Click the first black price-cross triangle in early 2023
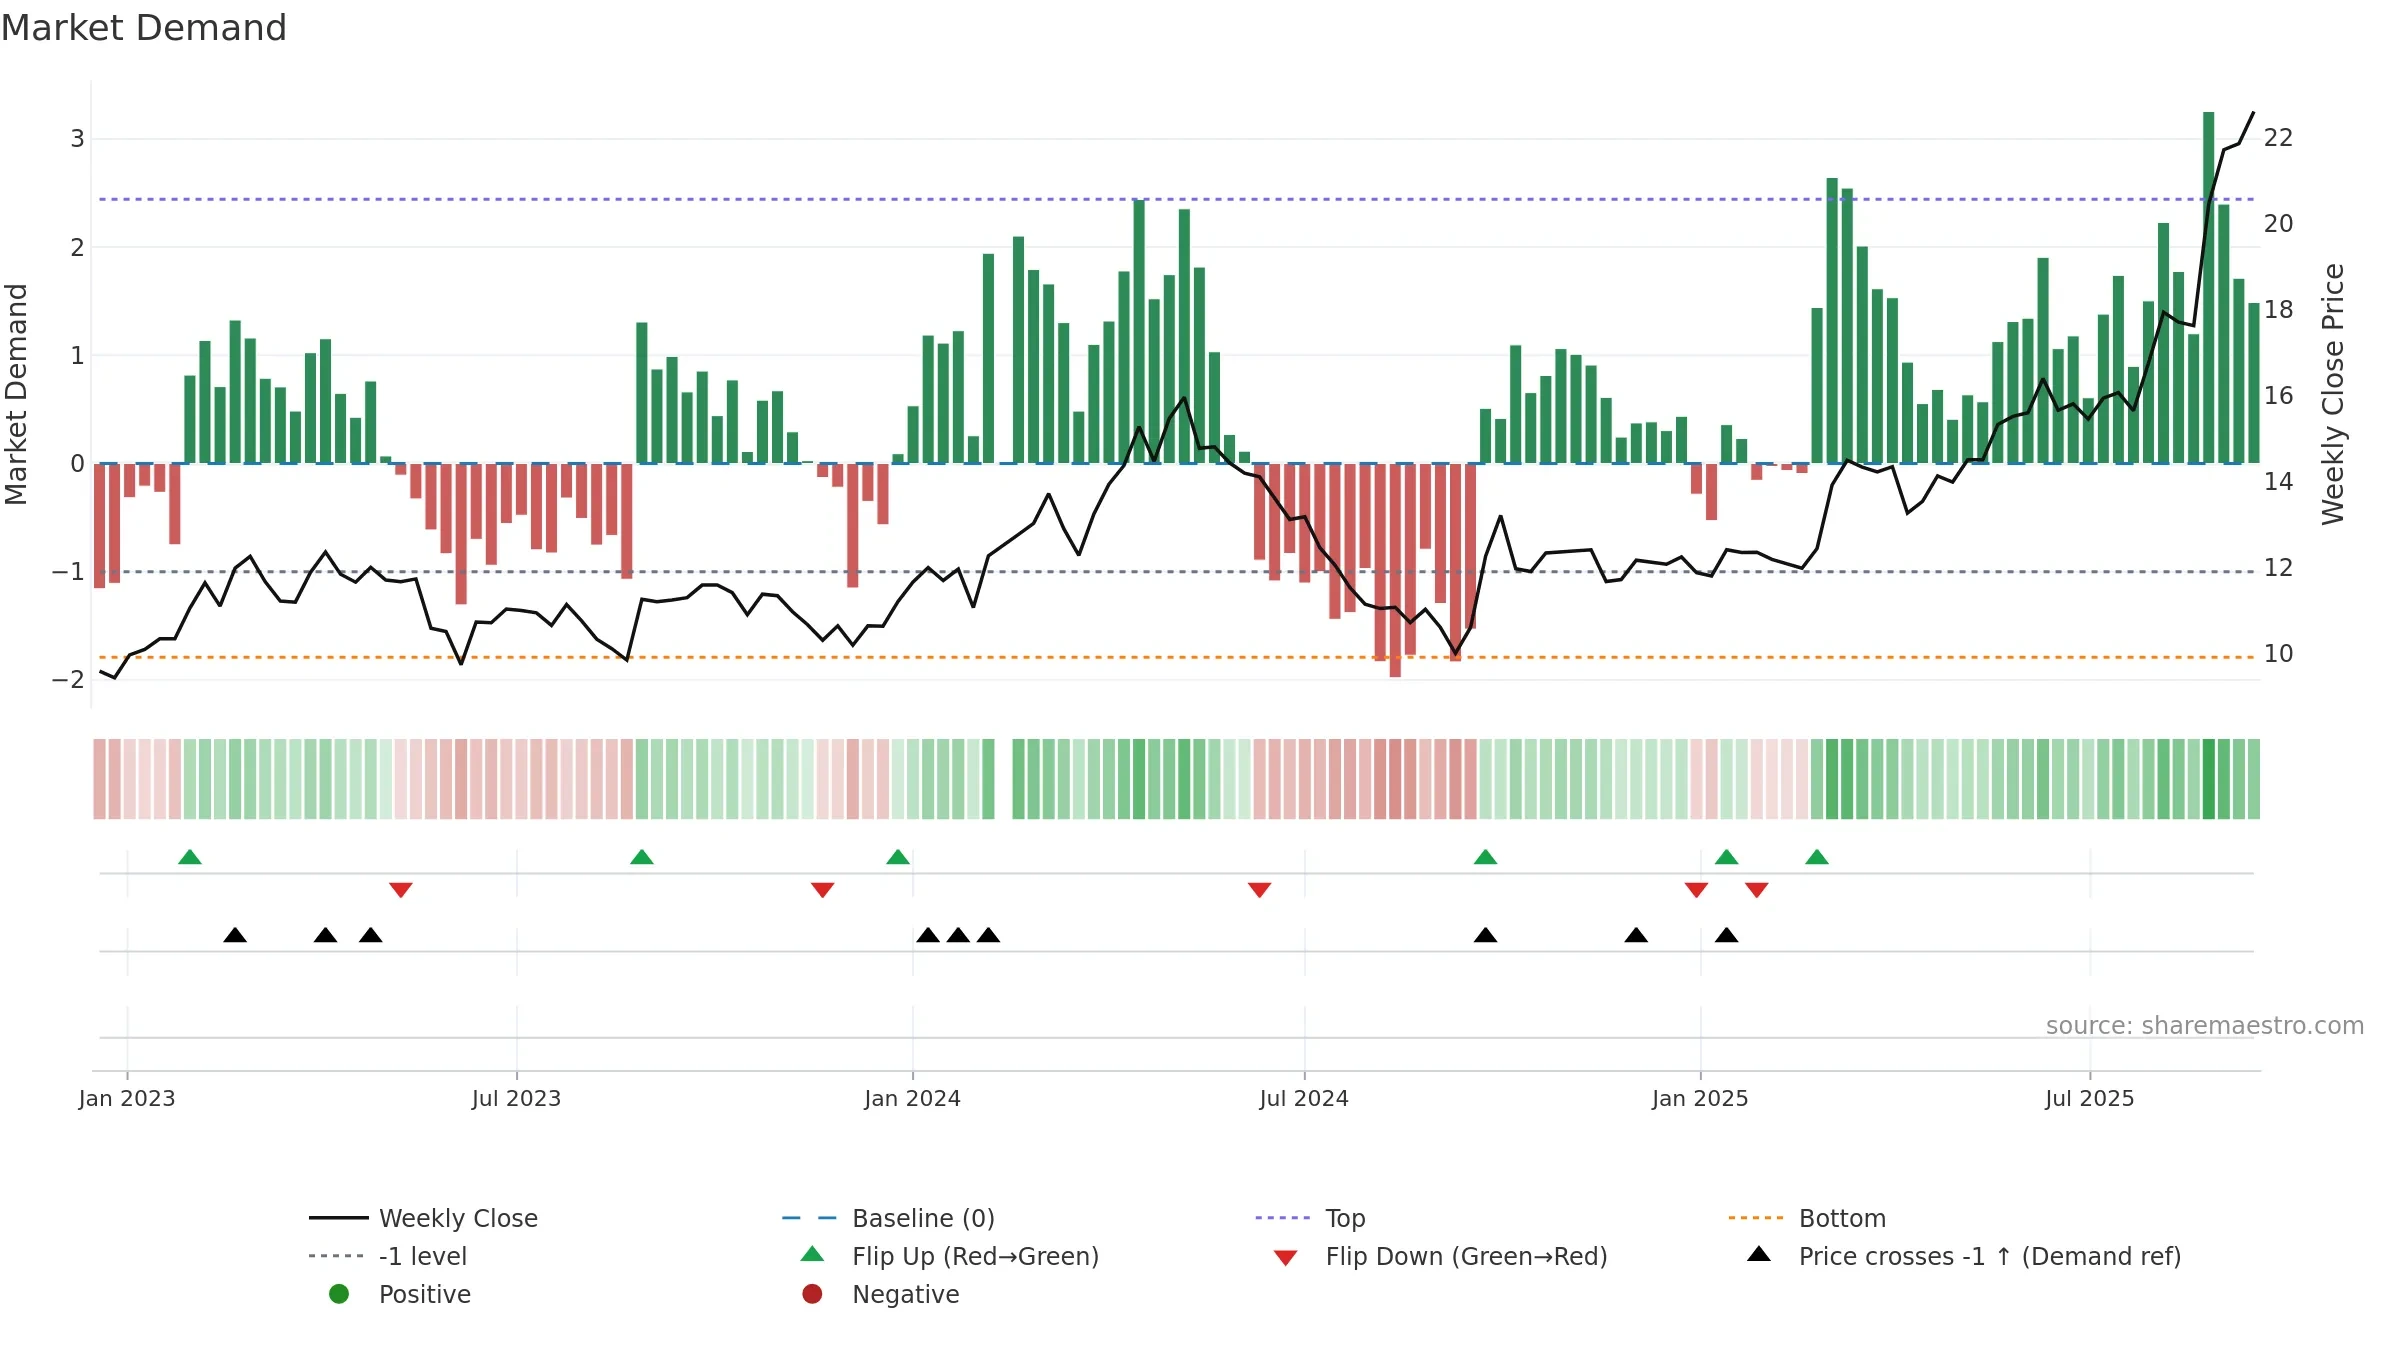 (235, 935)
